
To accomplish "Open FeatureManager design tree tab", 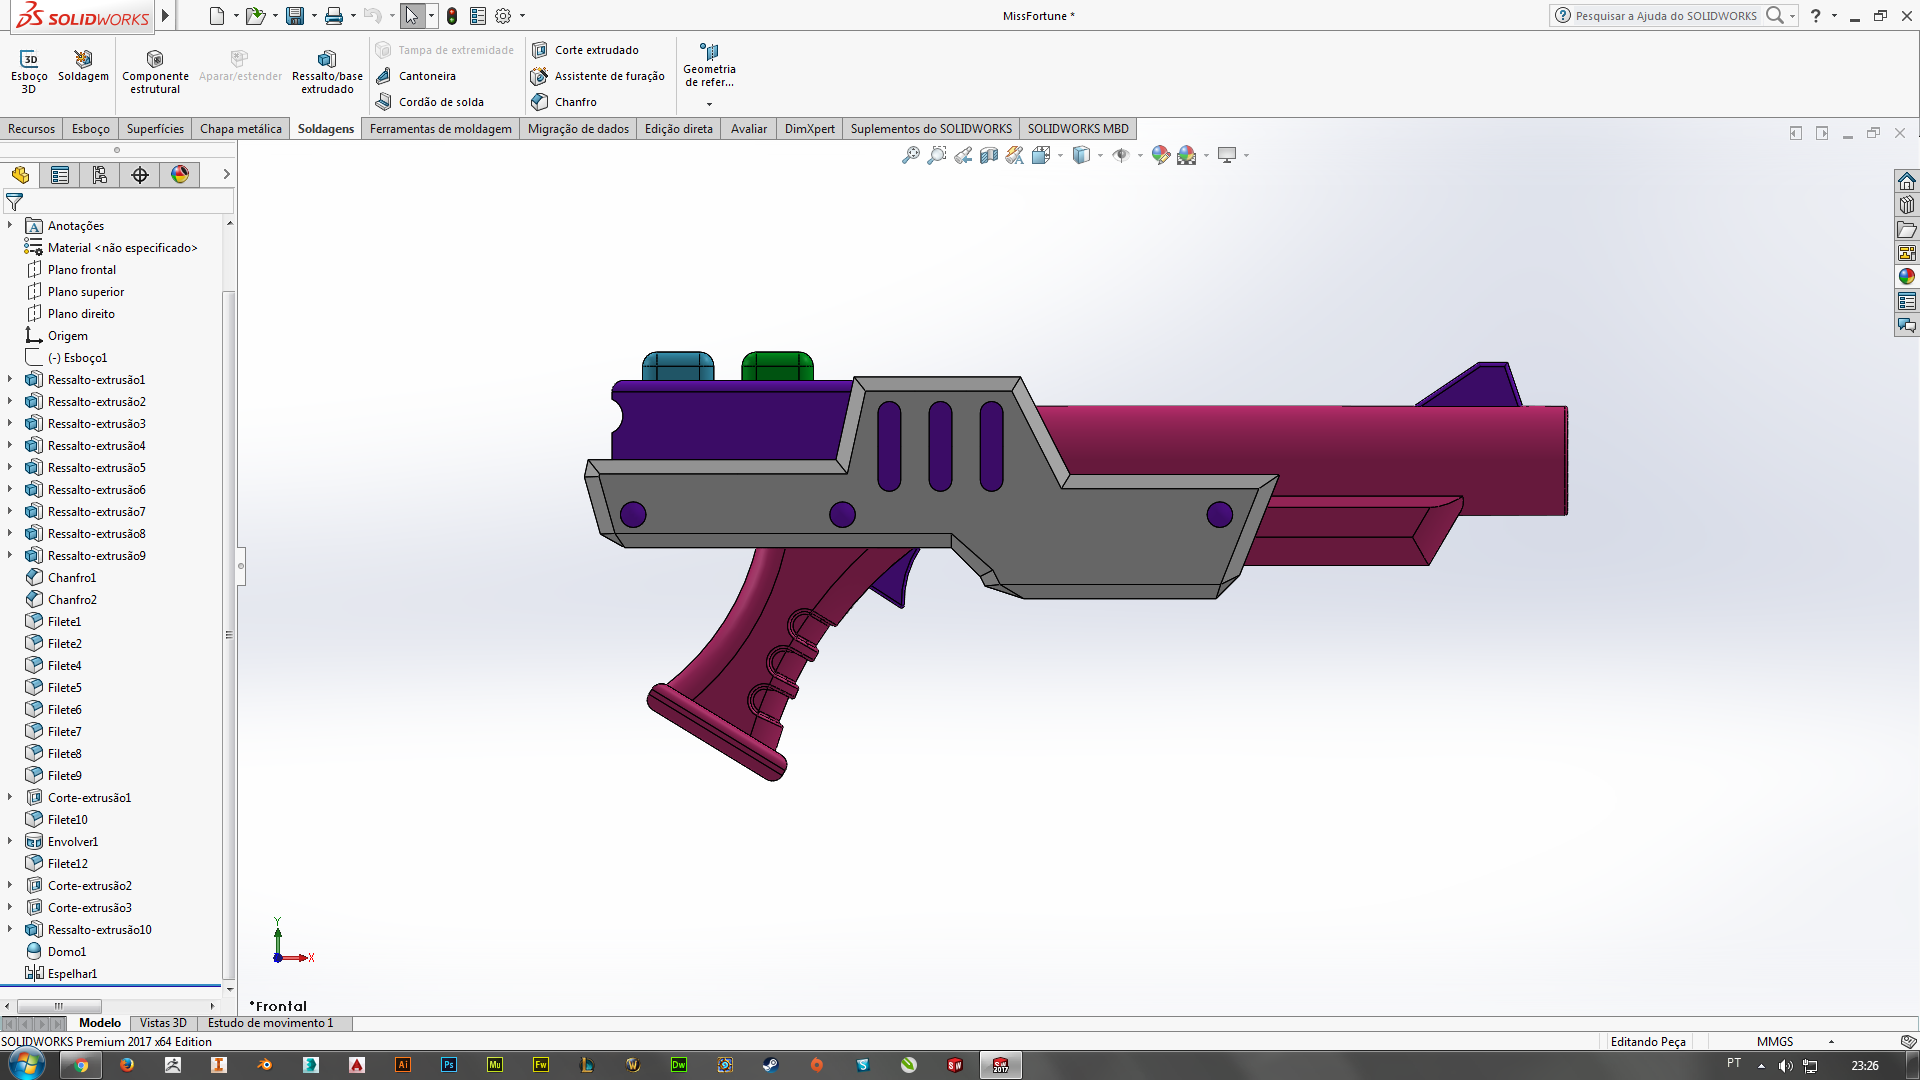I will click(x=20, y=175).
